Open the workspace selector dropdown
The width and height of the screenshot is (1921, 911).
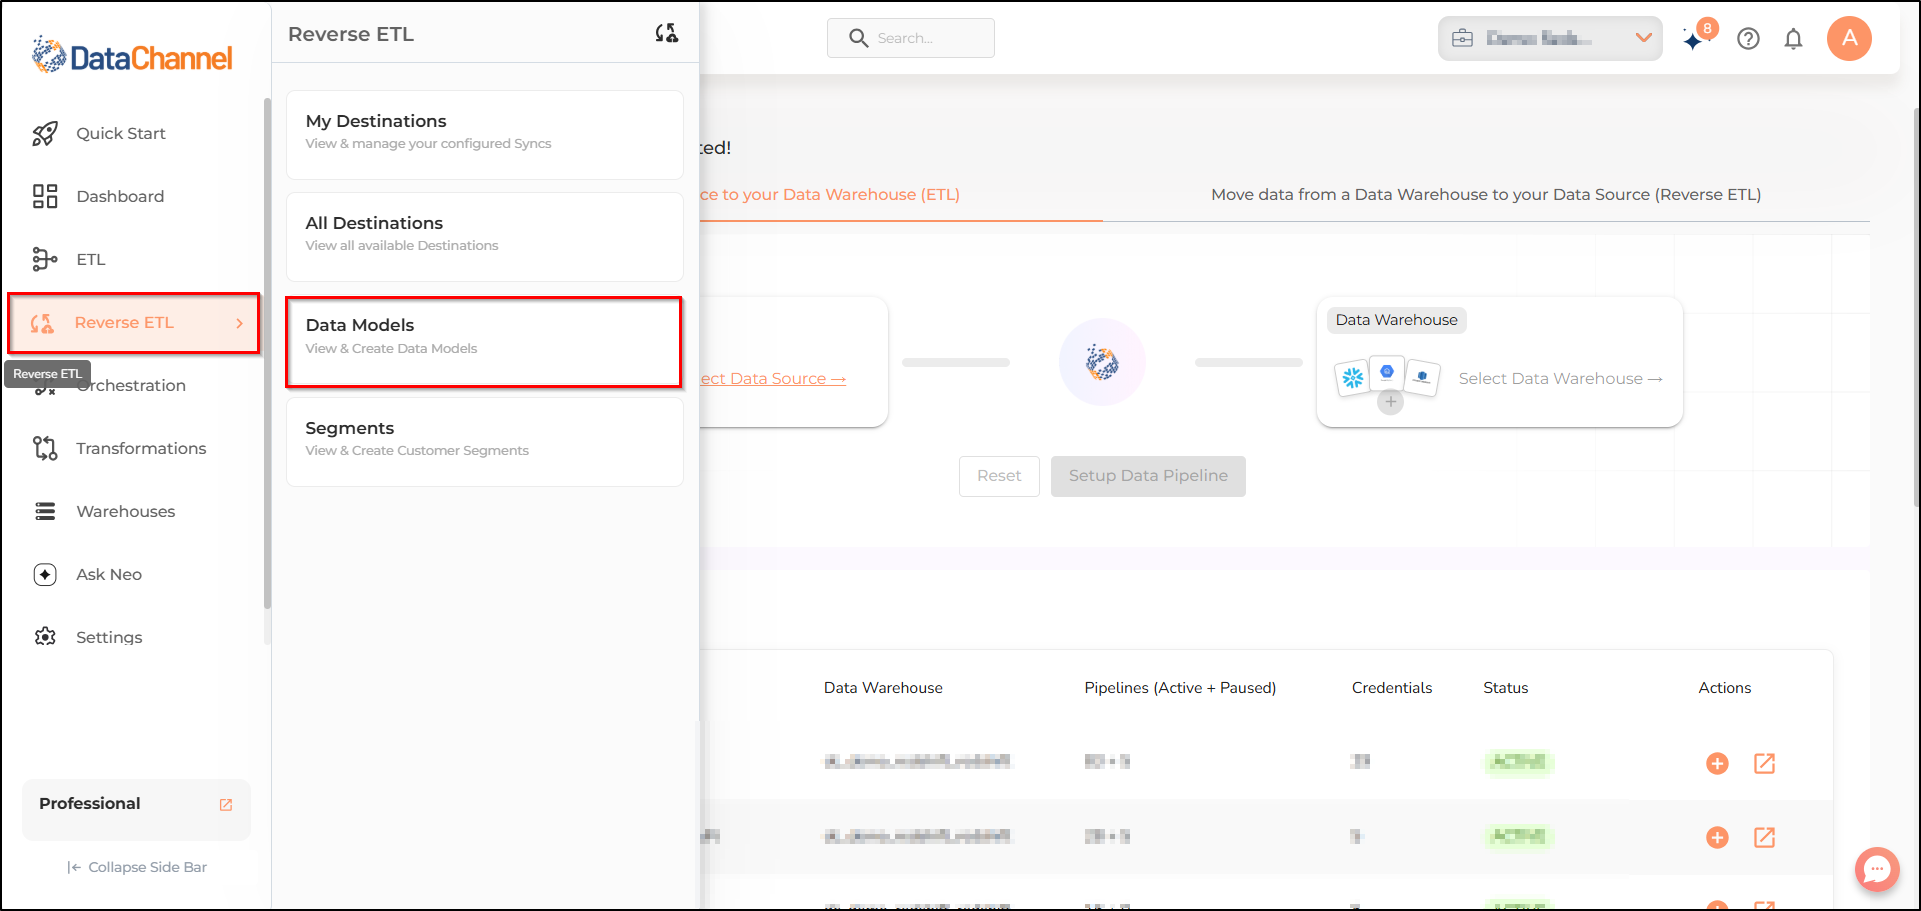pos(1550,38)
